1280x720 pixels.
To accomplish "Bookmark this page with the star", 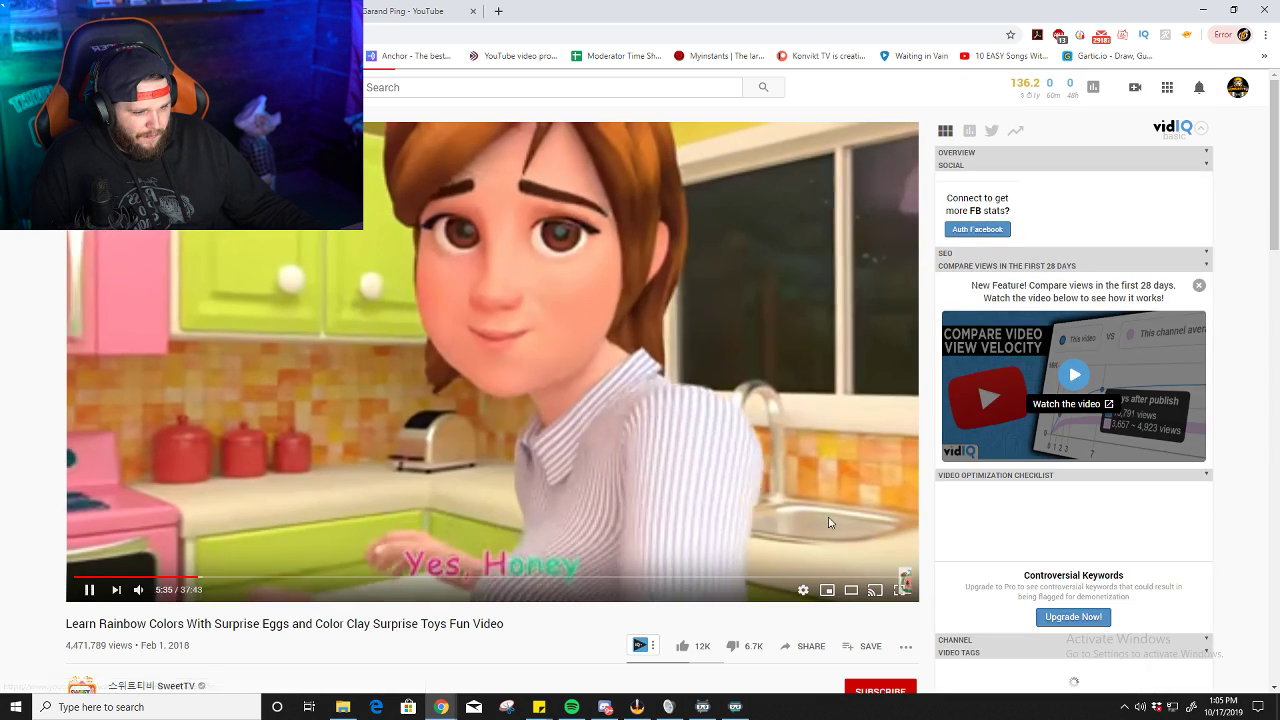I will tap(1011, 35).
